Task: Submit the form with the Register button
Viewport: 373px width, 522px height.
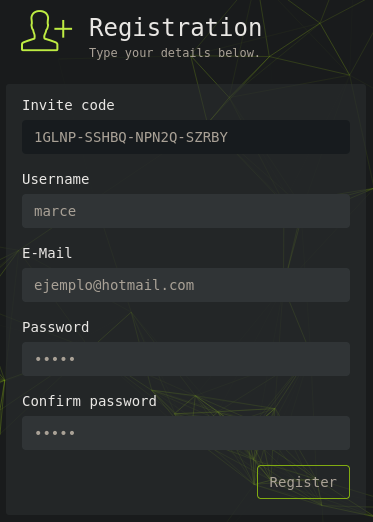Action: tap(303, 482)
